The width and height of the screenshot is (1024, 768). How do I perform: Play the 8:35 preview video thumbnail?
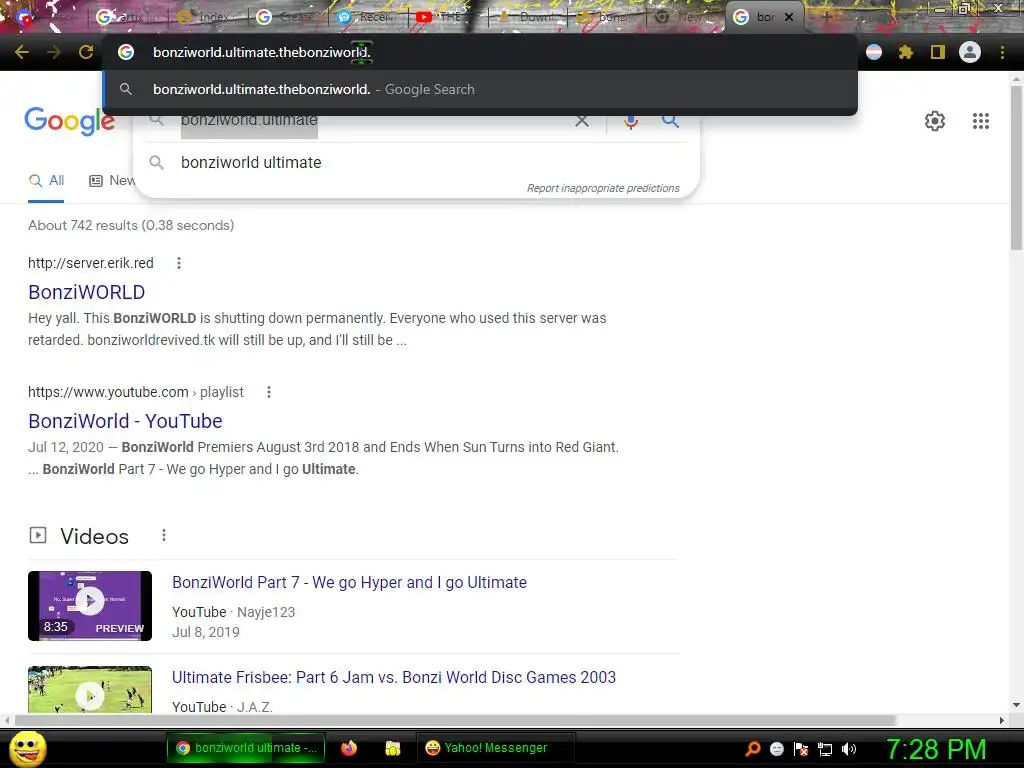(90, 605)
